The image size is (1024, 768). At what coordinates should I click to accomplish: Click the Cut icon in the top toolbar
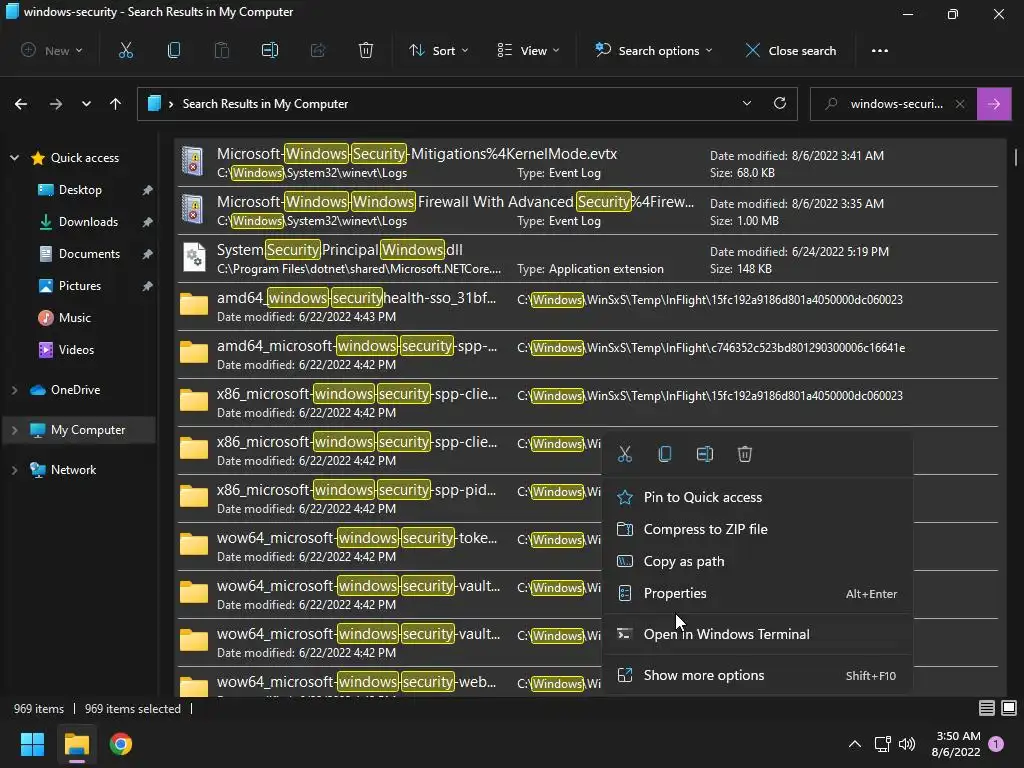[125, 50]
